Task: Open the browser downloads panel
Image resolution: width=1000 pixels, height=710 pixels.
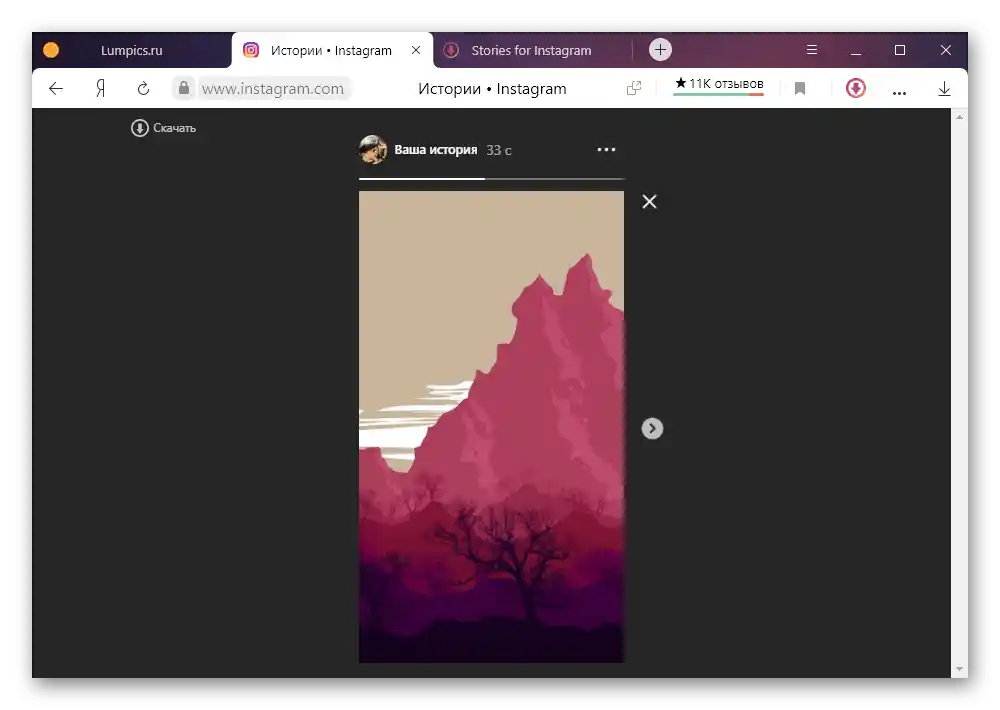Action: (x=945, y=88)
